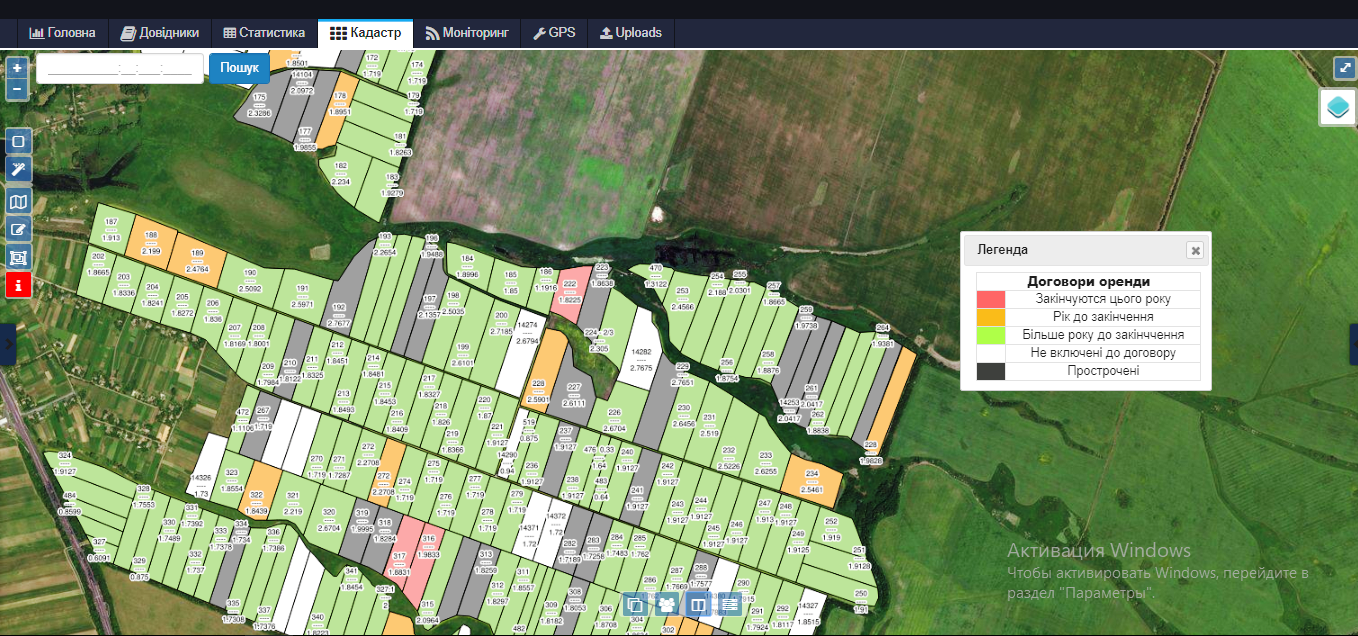This screenshot has width=1358, height=636.
Task: Select green parcel 231
Action: coord(711,424)
